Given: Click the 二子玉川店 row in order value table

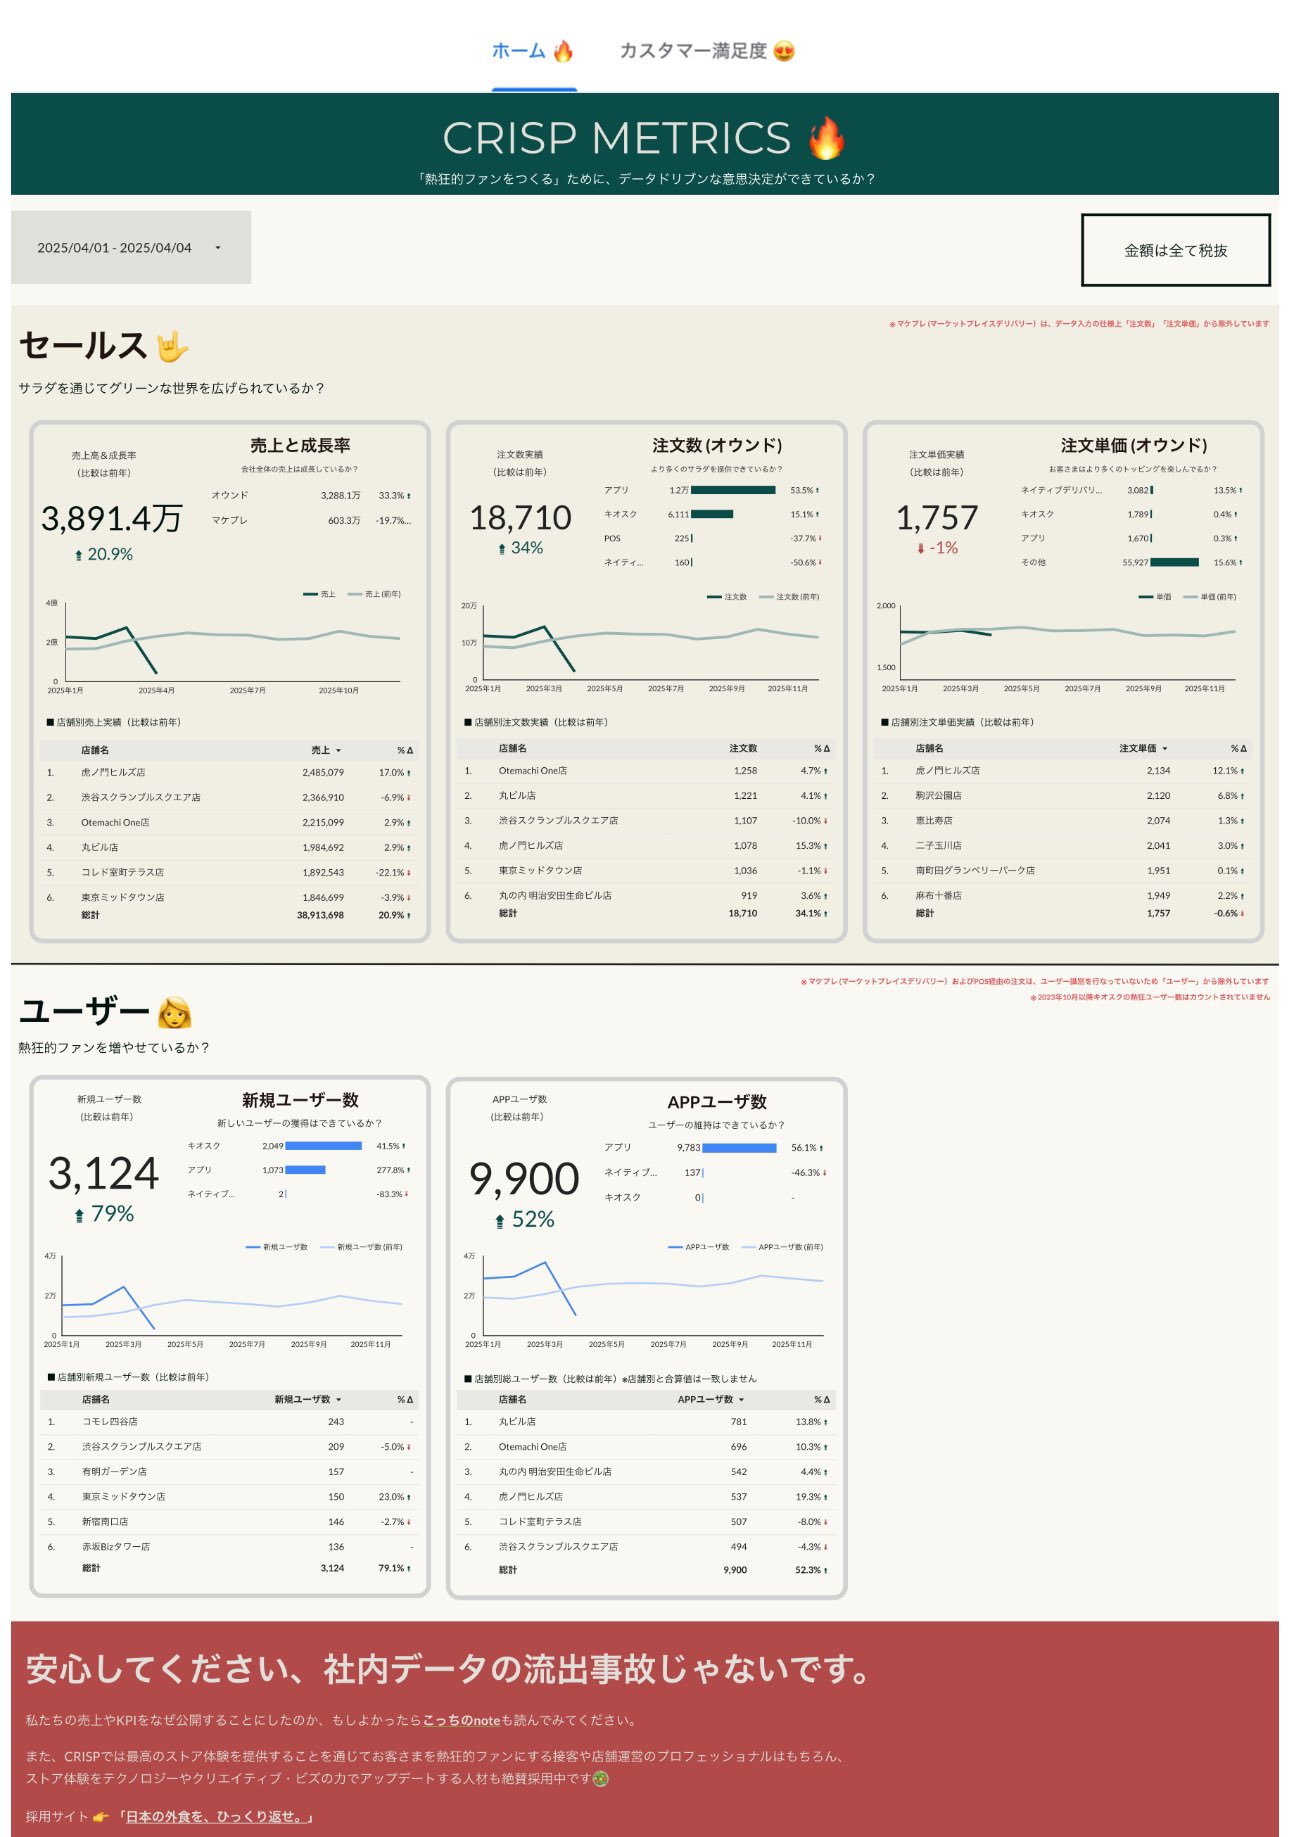Looking at the screenshot, I should click(1063, 846).
